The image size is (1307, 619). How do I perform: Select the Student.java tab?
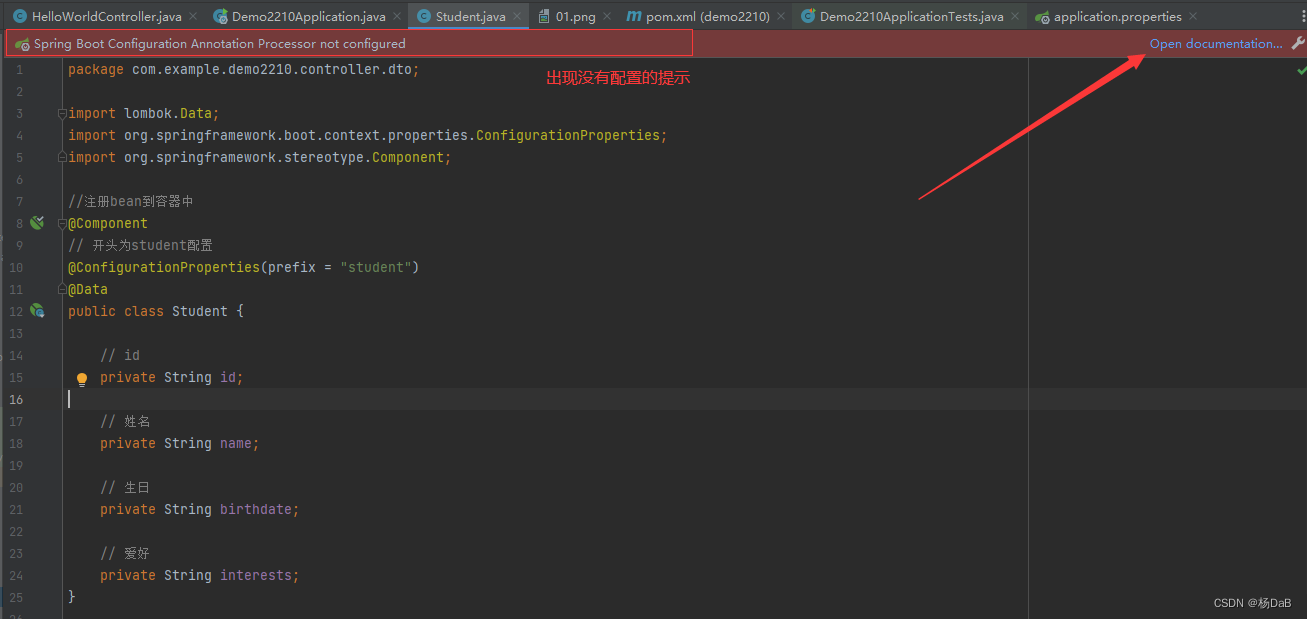tap(470, 17)
